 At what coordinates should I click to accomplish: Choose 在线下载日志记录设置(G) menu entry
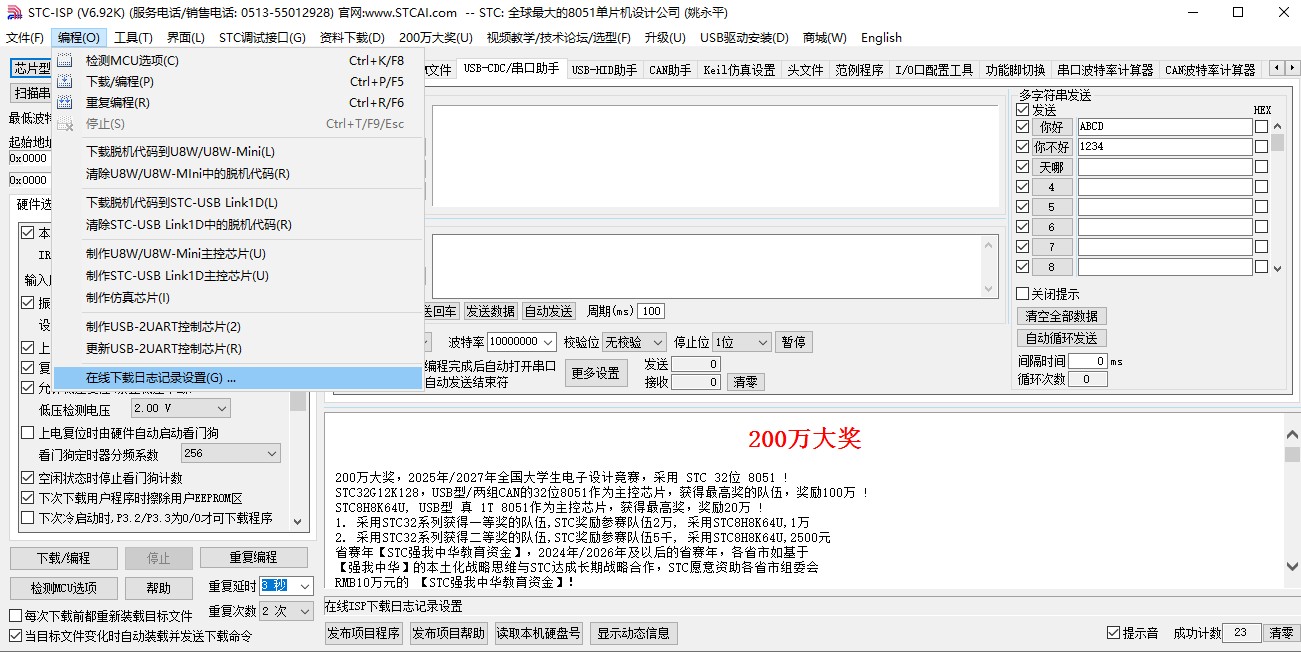(238, 378)
